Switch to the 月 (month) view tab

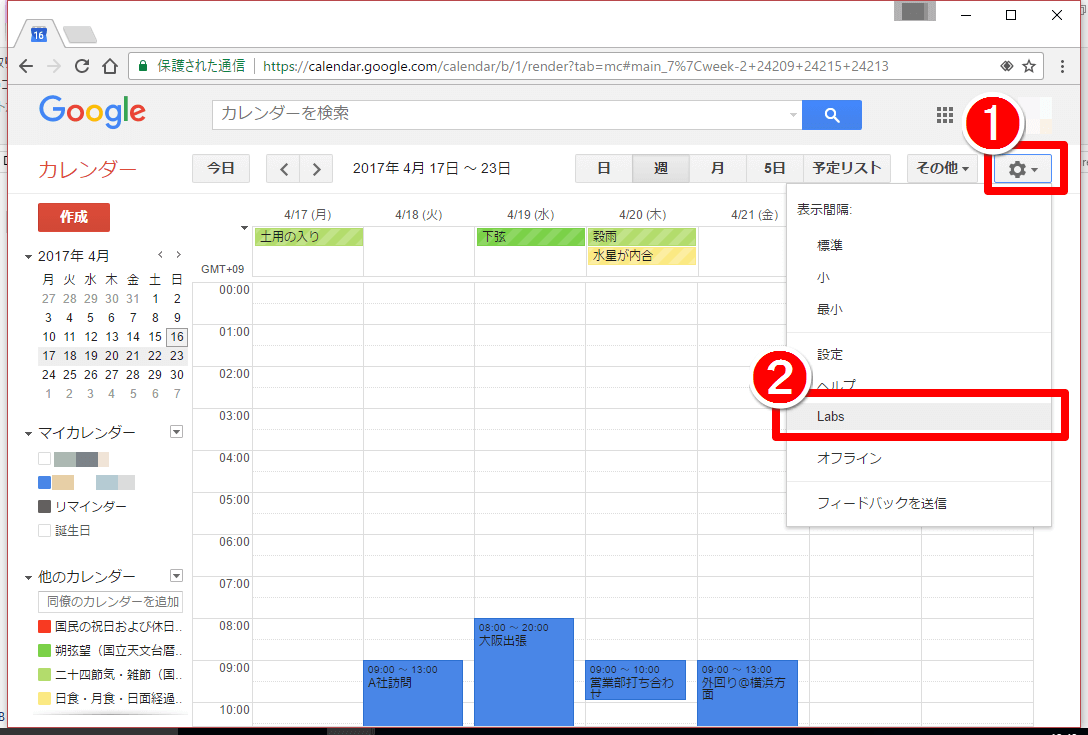[x=717, y=168]
